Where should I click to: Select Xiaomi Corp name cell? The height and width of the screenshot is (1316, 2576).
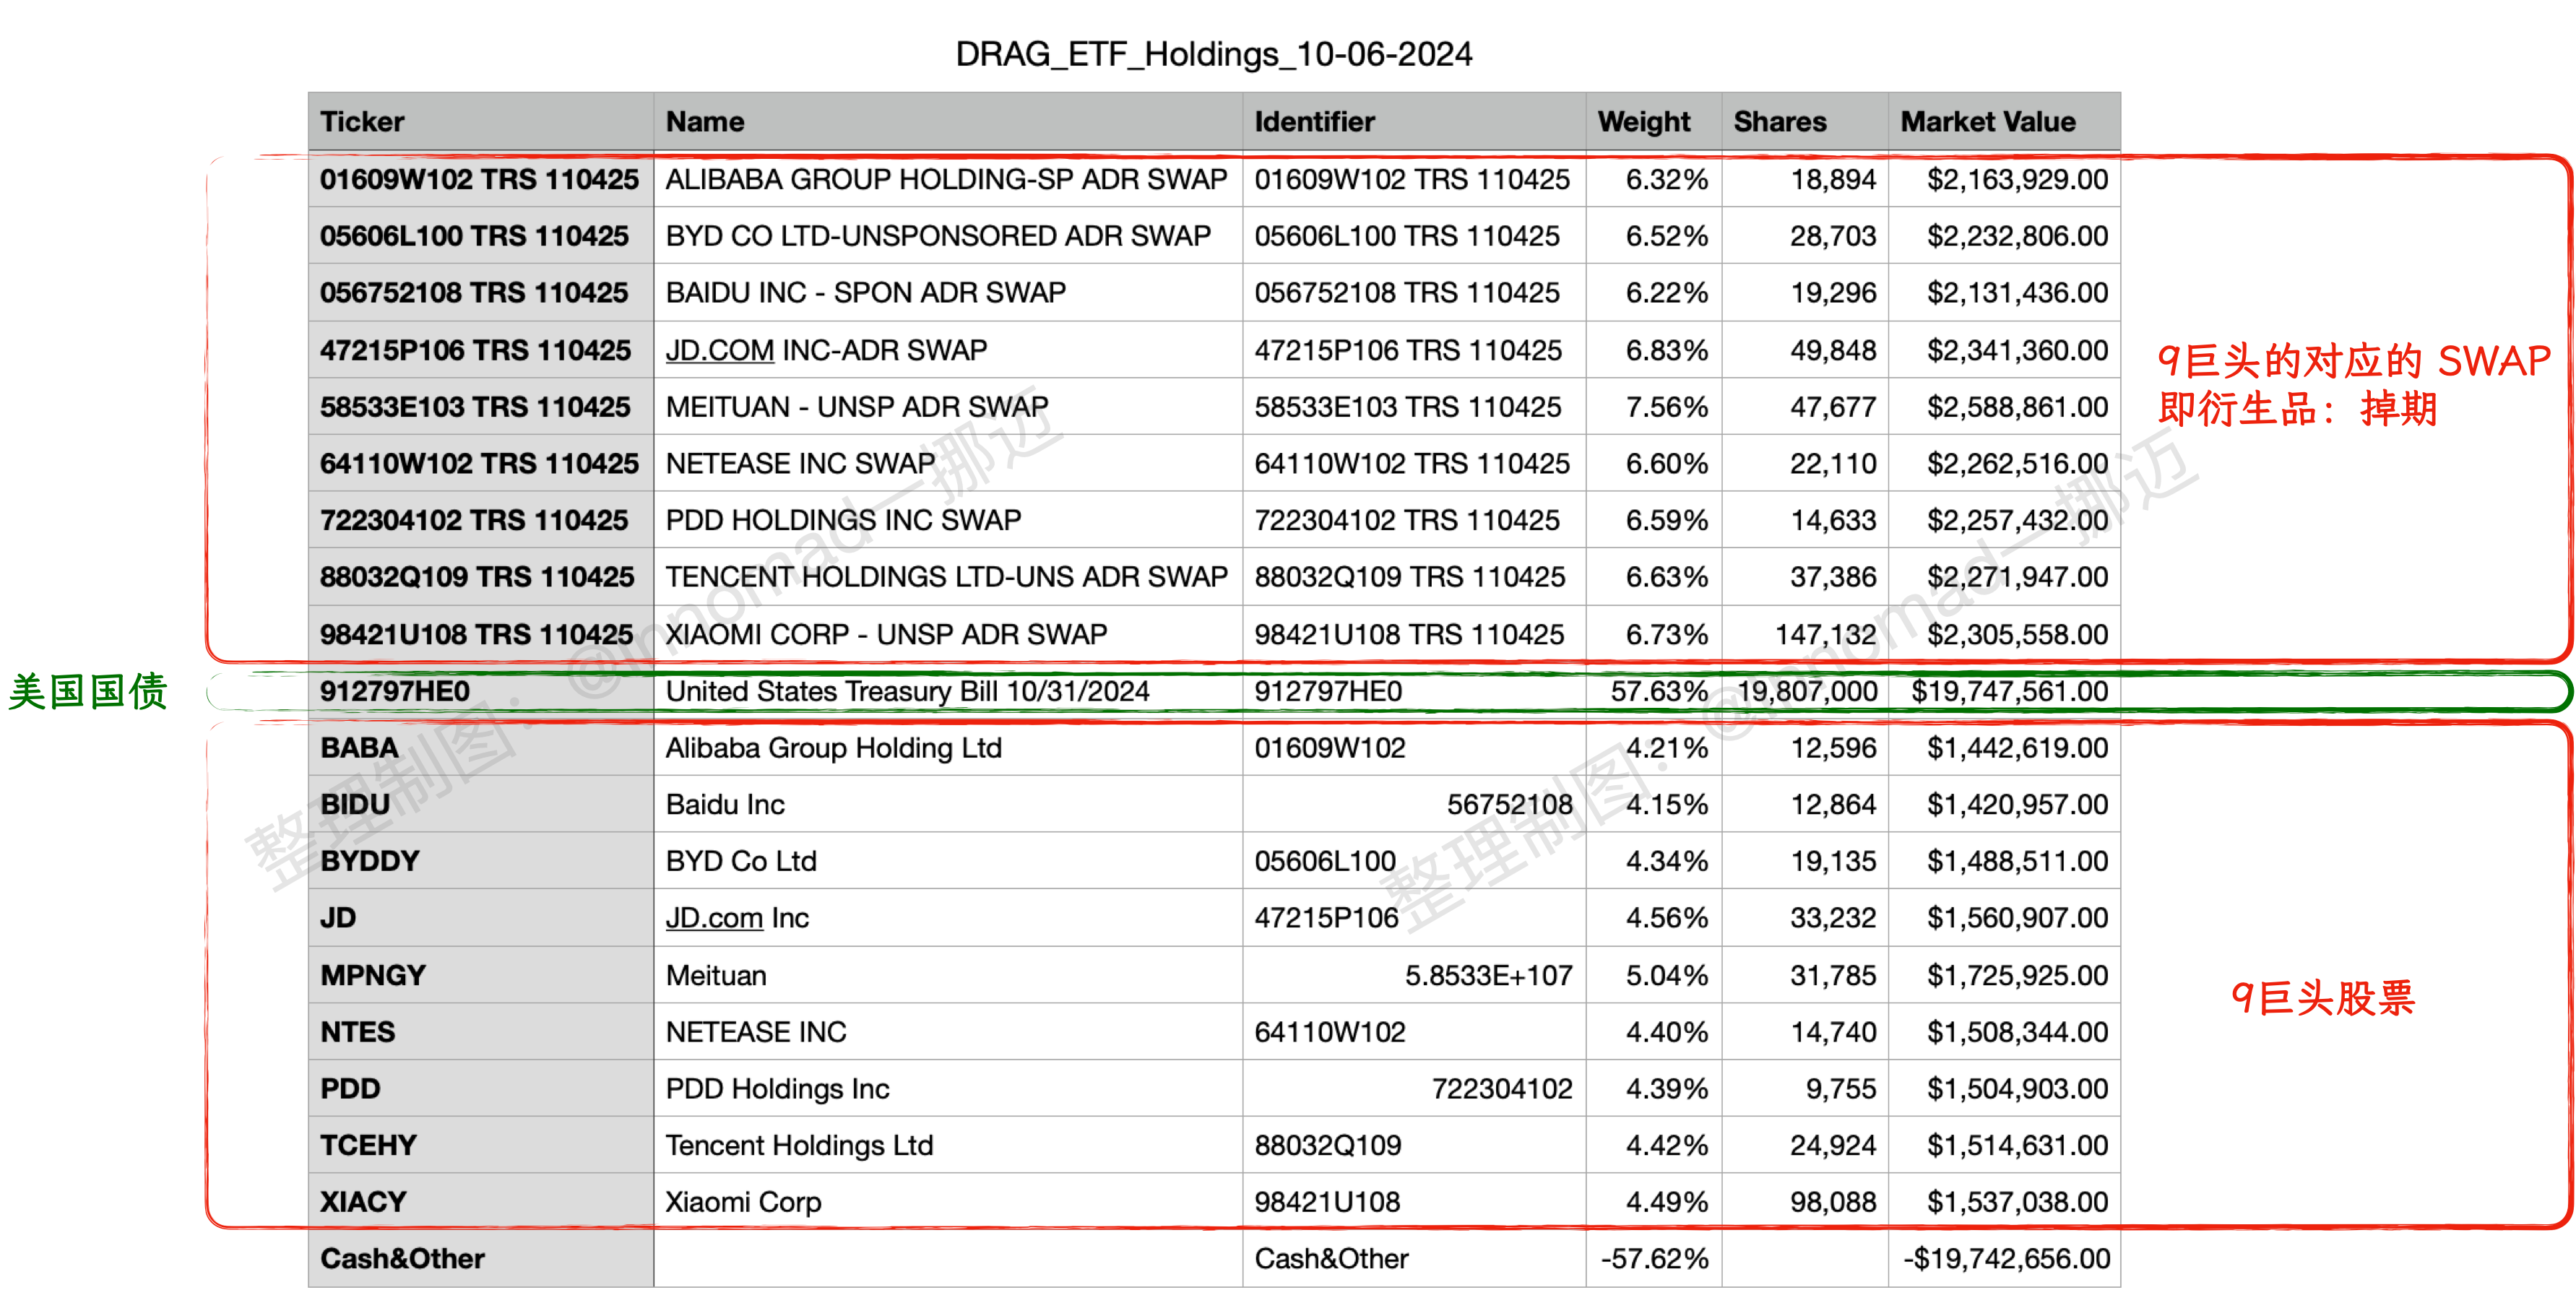point(948,1202)
